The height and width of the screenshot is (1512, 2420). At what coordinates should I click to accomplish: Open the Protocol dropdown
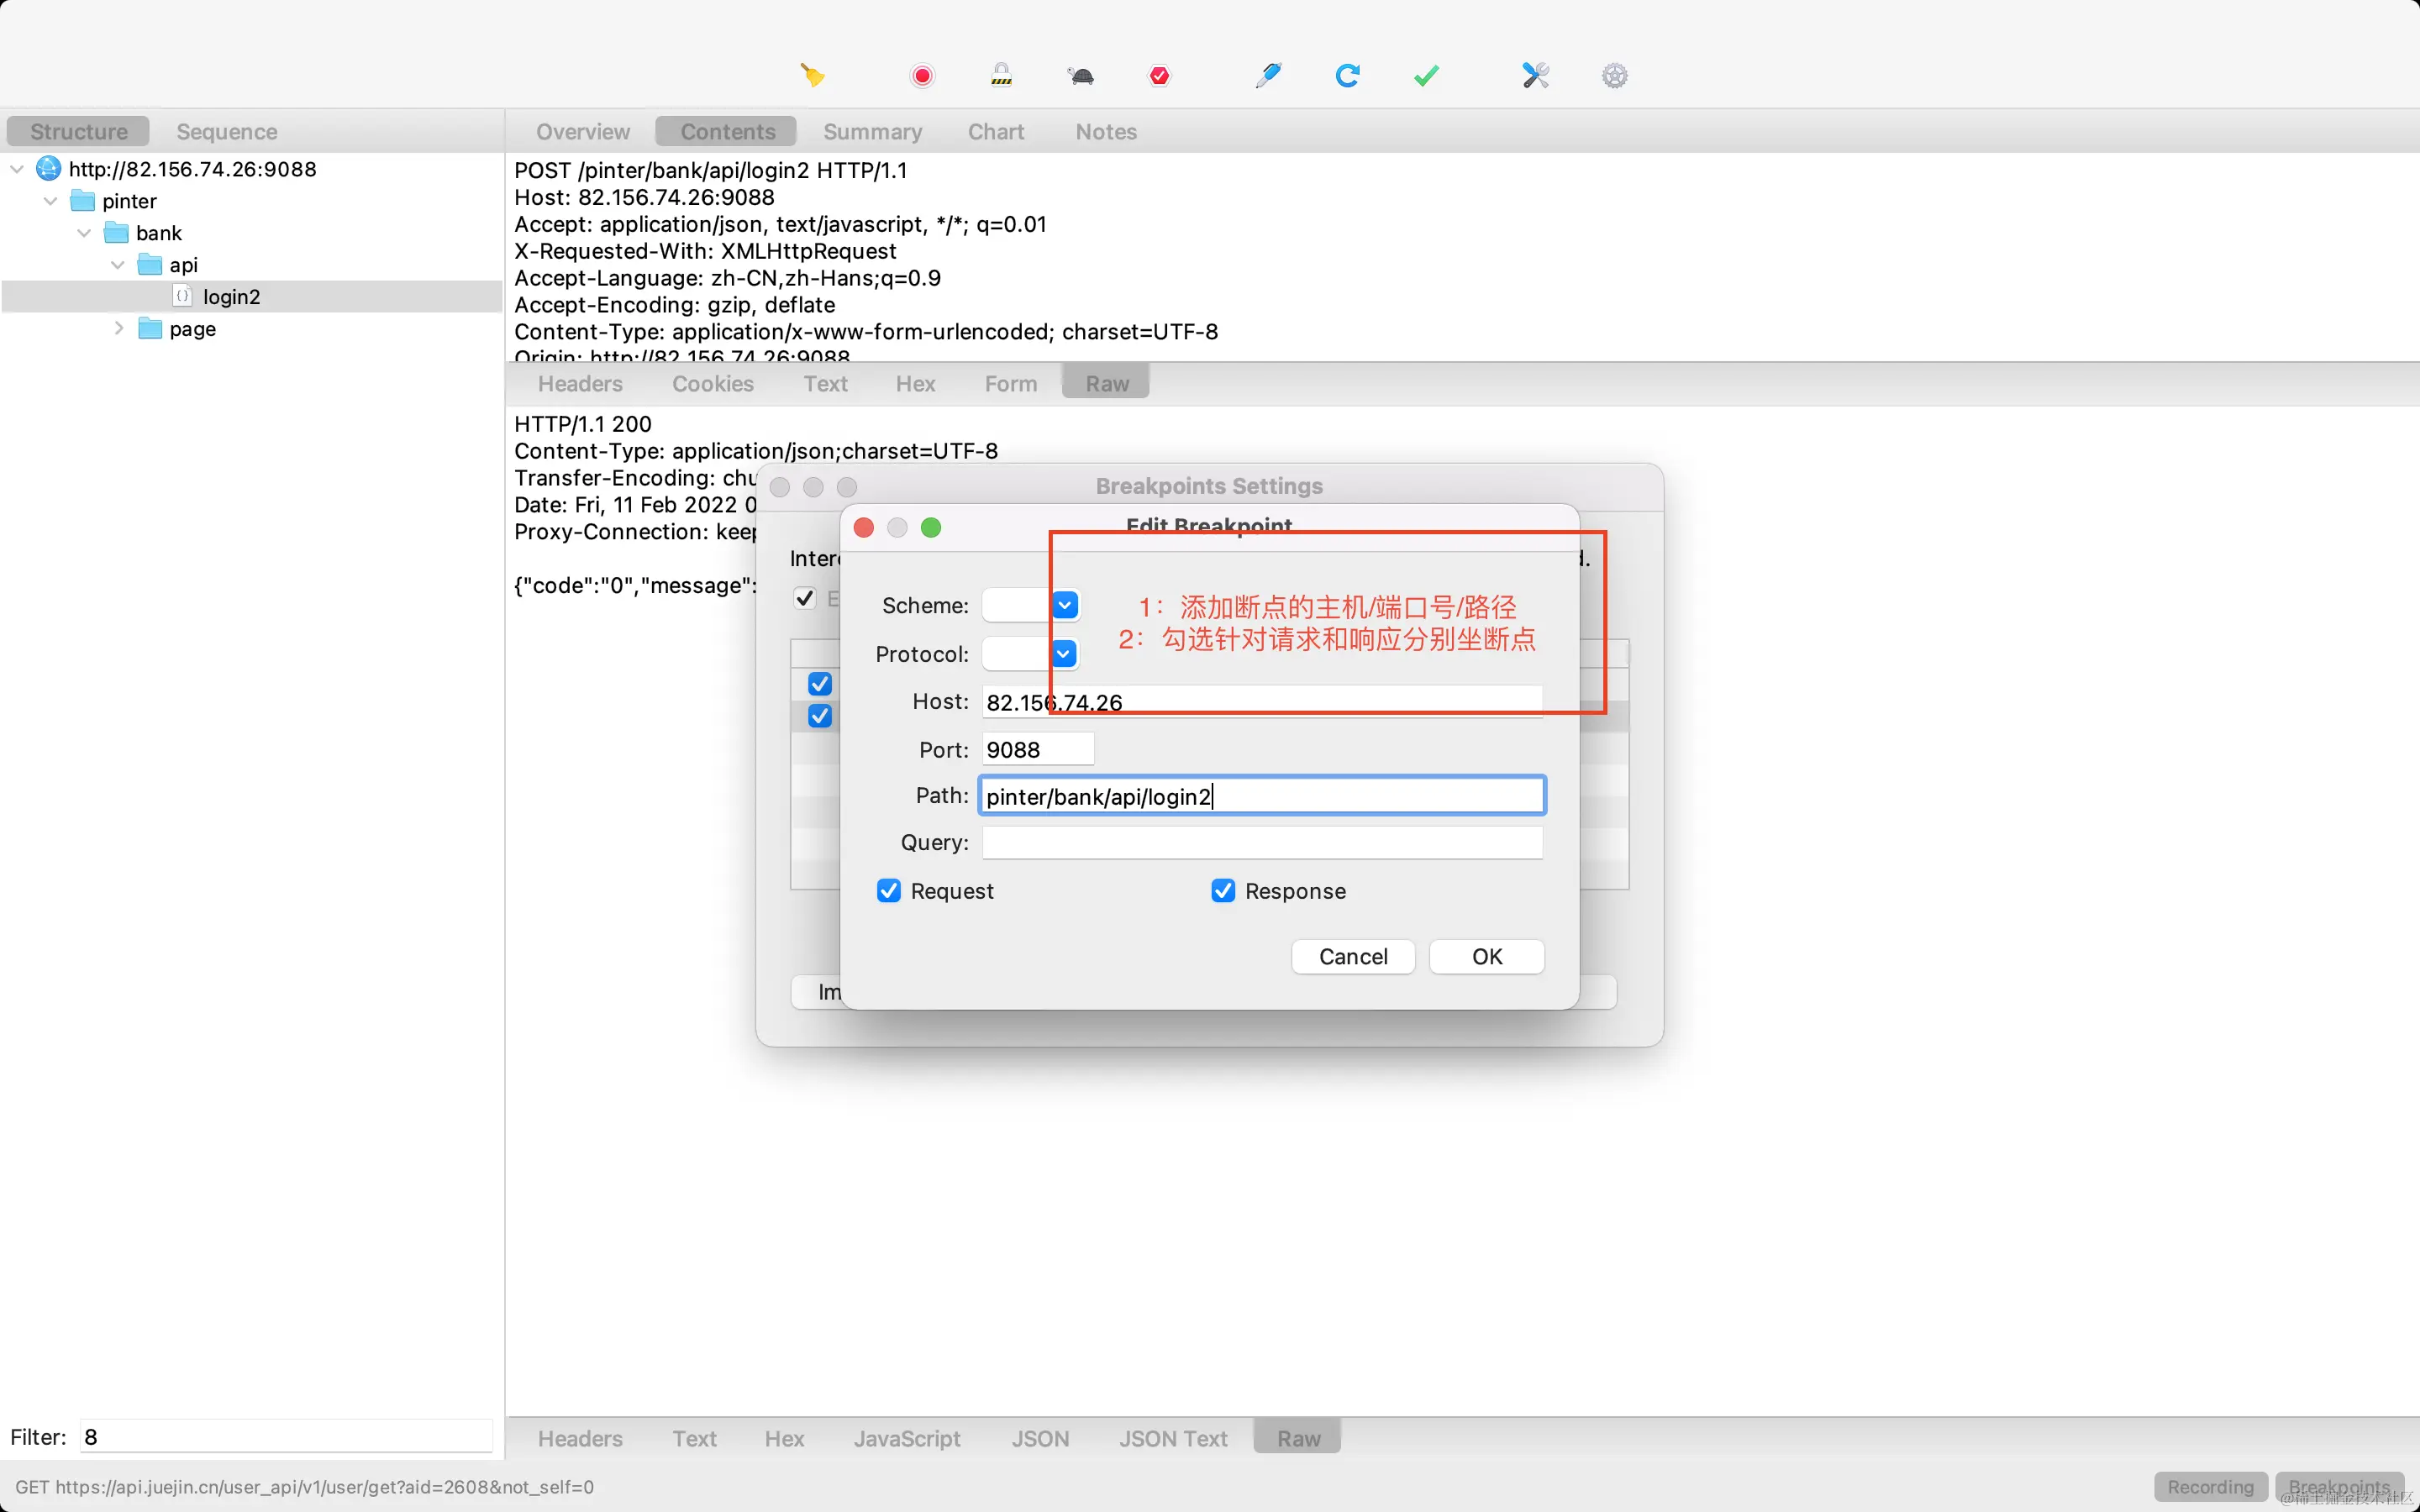(x=1064, y=654)
